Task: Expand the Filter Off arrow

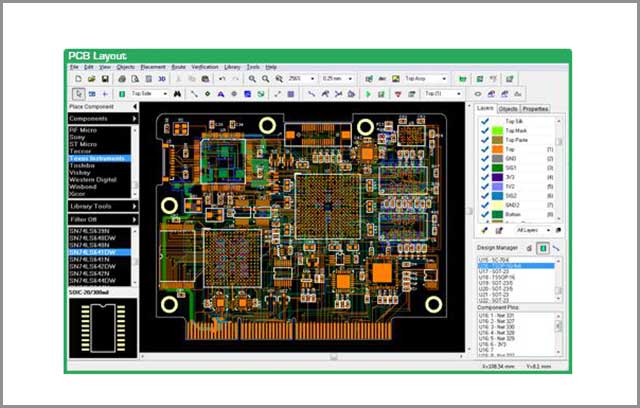Action: 134,220
